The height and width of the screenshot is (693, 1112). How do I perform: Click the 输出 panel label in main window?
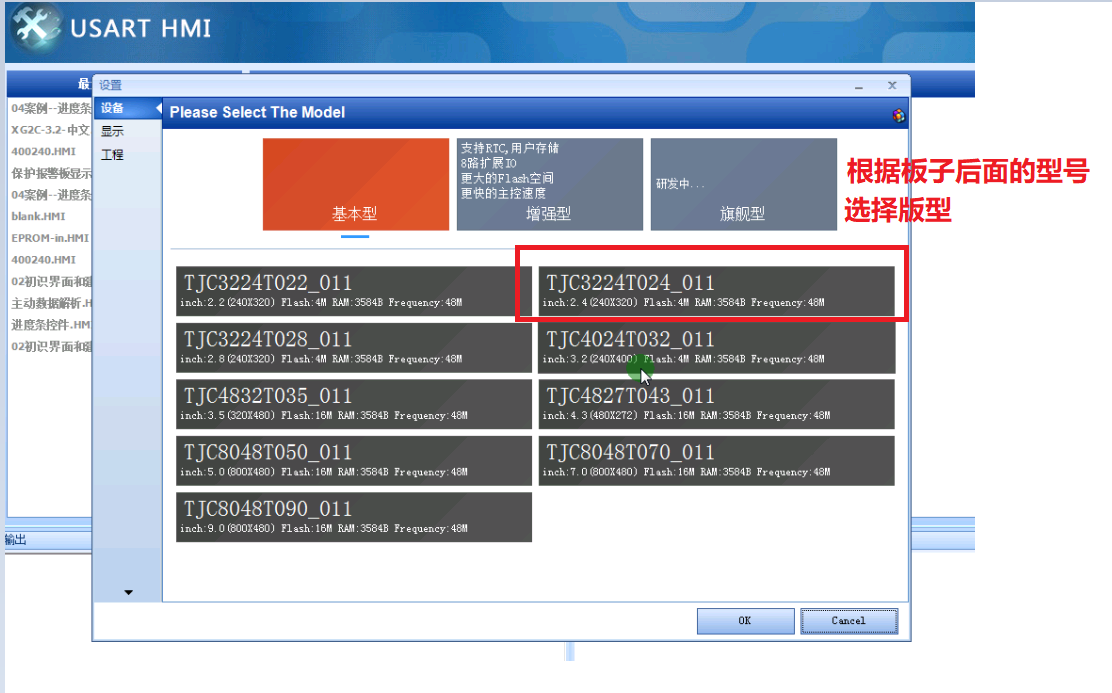16,540
